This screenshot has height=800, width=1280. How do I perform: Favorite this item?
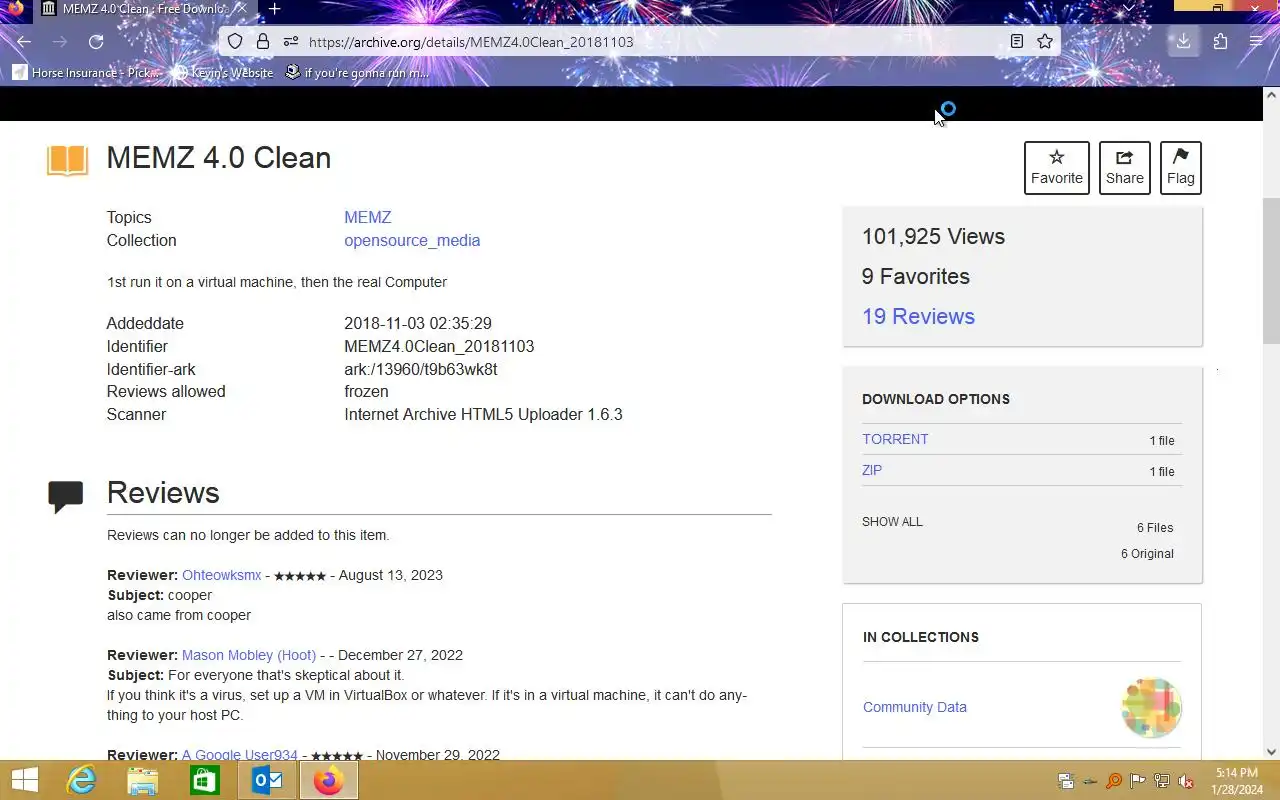1057,168
